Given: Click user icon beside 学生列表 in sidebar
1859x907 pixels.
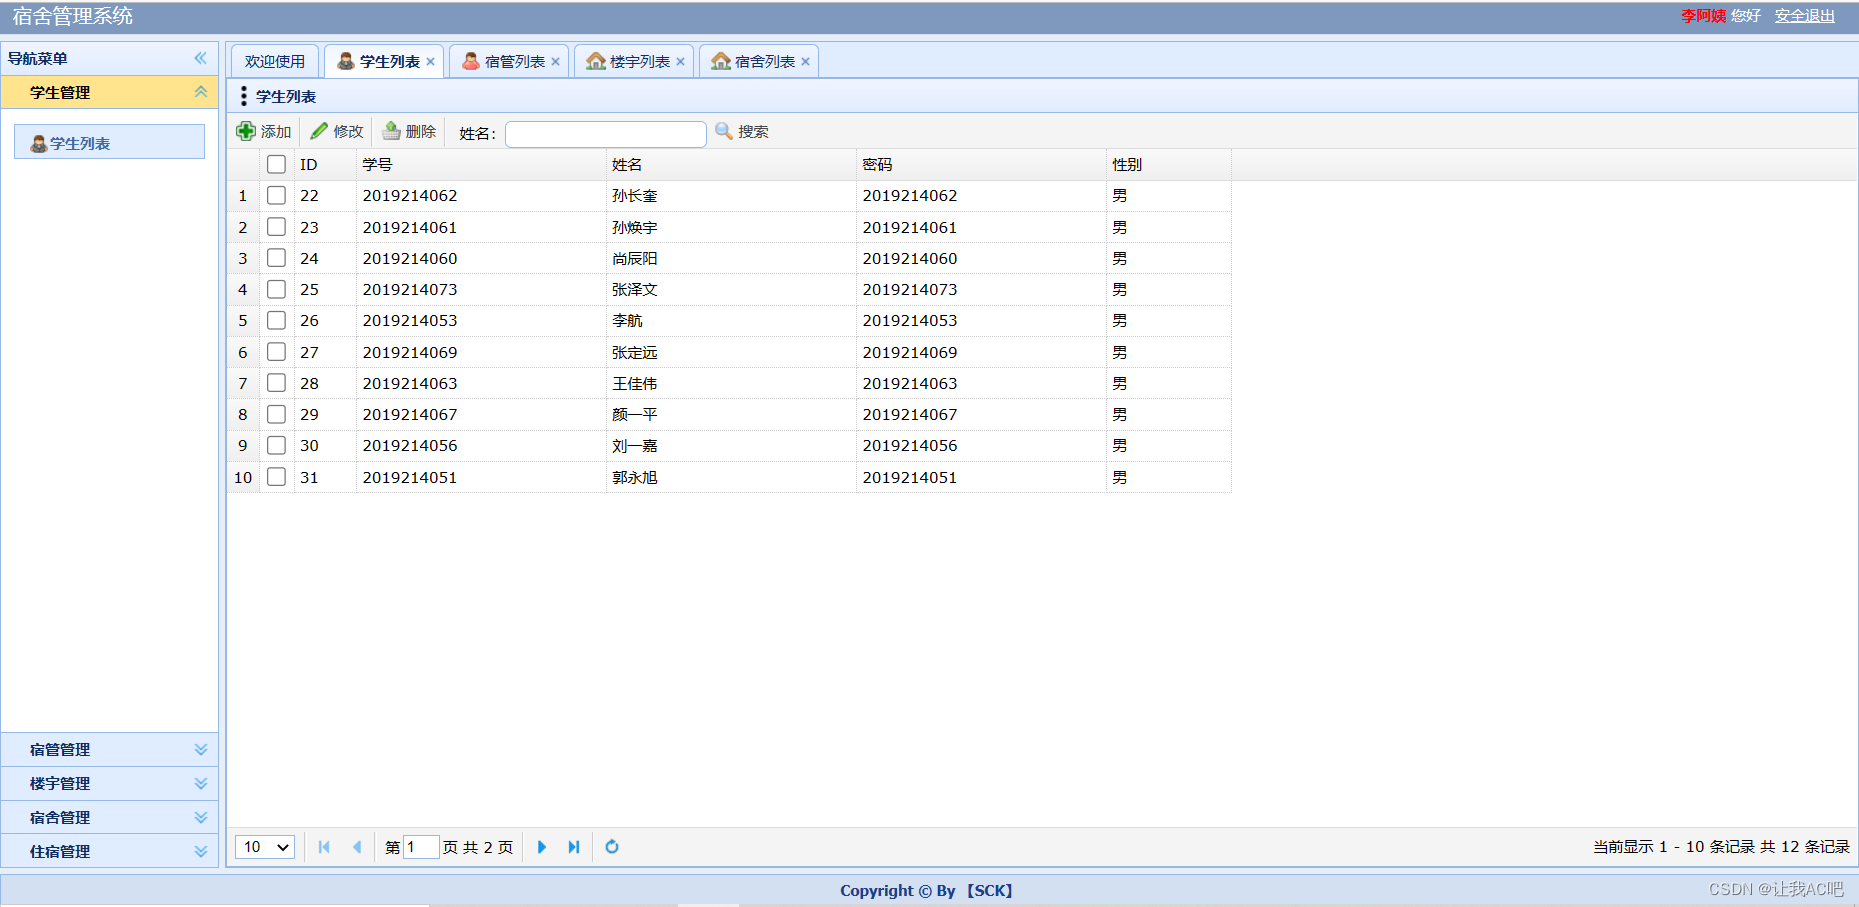Looking at the screenshot, I should point(39,144).
